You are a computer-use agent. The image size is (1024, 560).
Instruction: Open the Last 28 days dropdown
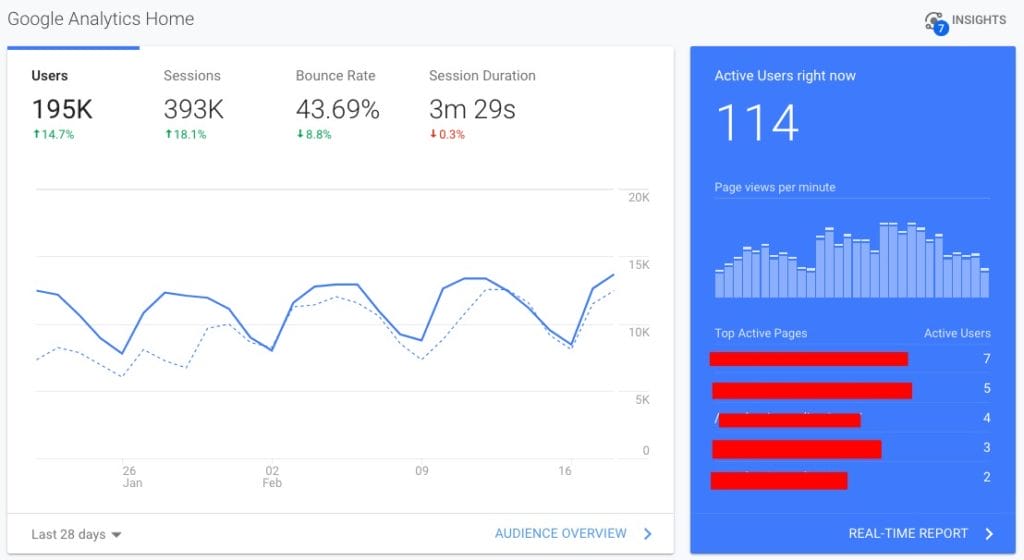pyautogui.click(x=68, y=534)
